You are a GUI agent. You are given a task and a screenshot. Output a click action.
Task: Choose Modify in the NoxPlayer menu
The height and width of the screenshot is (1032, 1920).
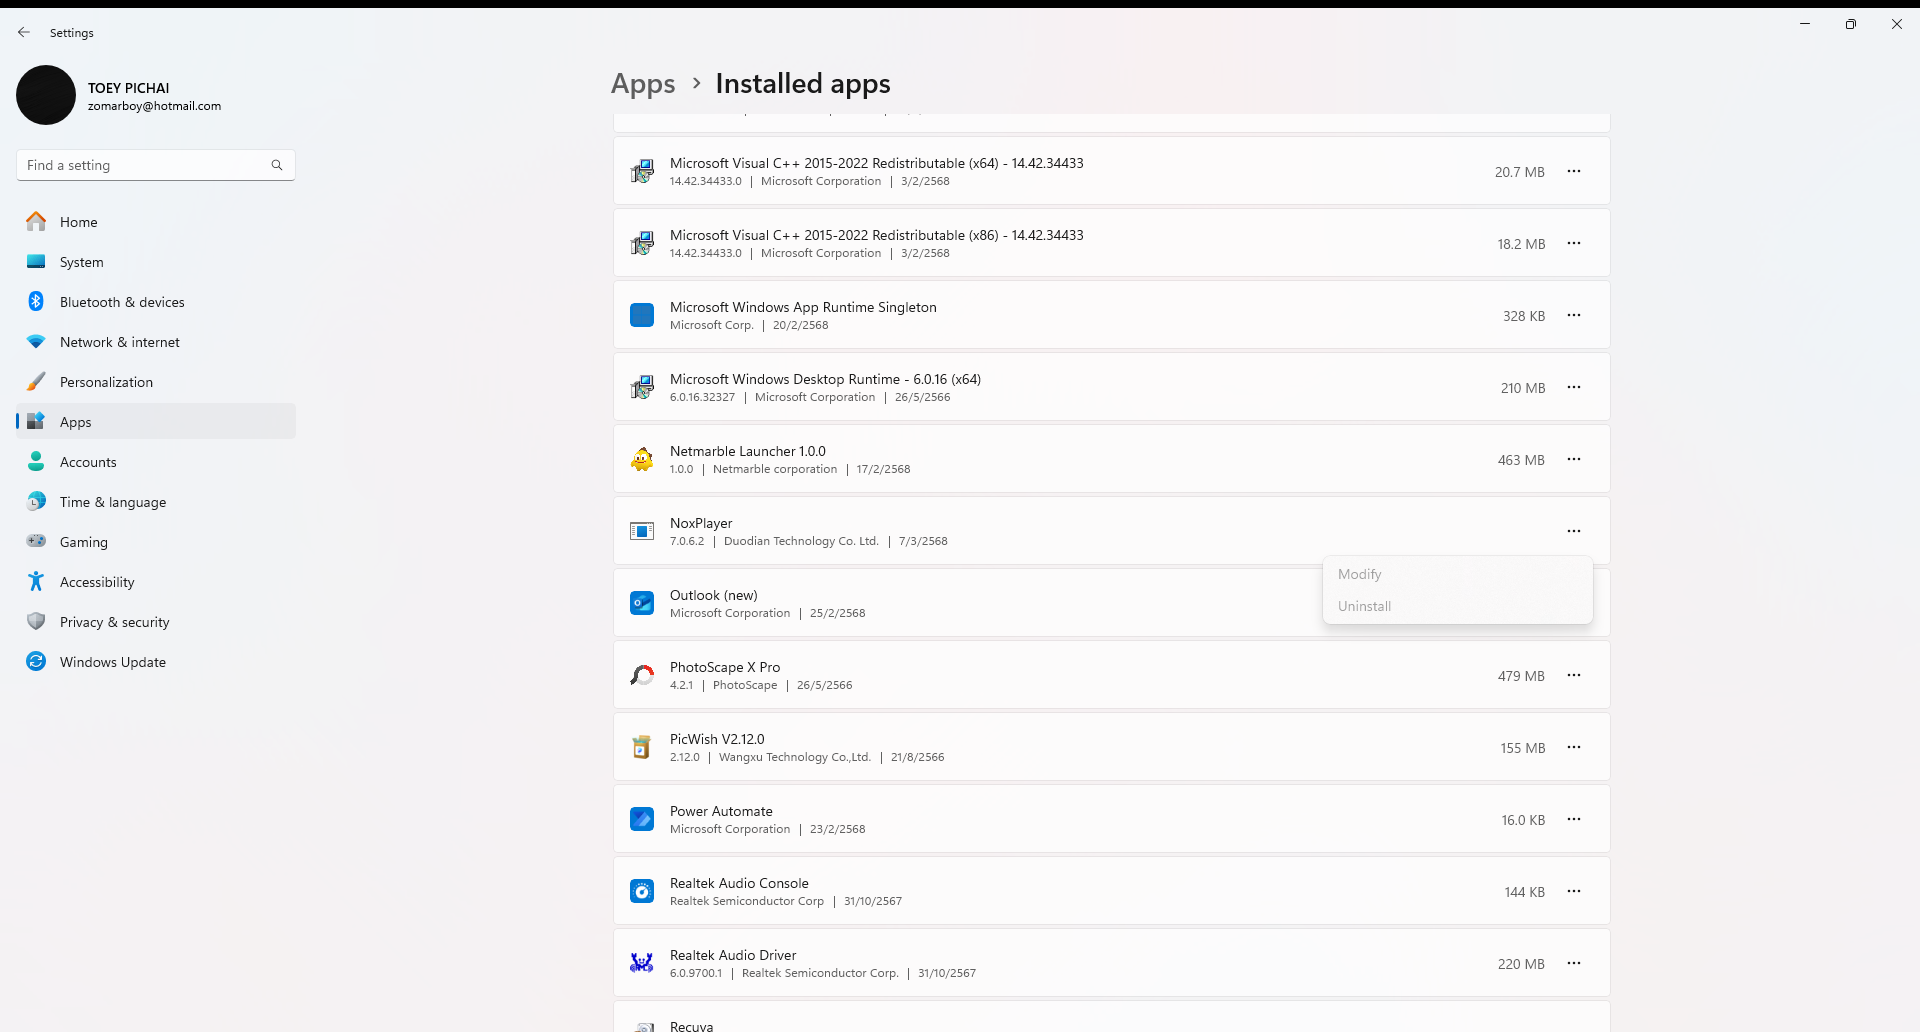click(1457, 574)
